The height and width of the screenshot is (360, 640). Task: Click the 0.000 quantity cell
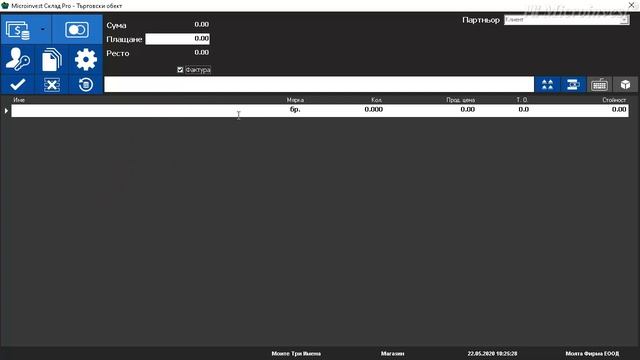tap(373, 109)
